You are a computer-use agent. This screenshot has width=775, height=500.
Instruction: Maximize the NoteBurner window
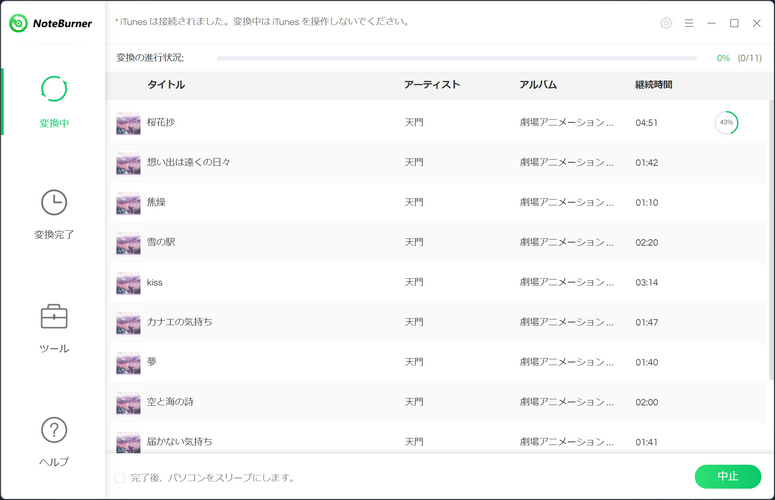tap(734, 23)
